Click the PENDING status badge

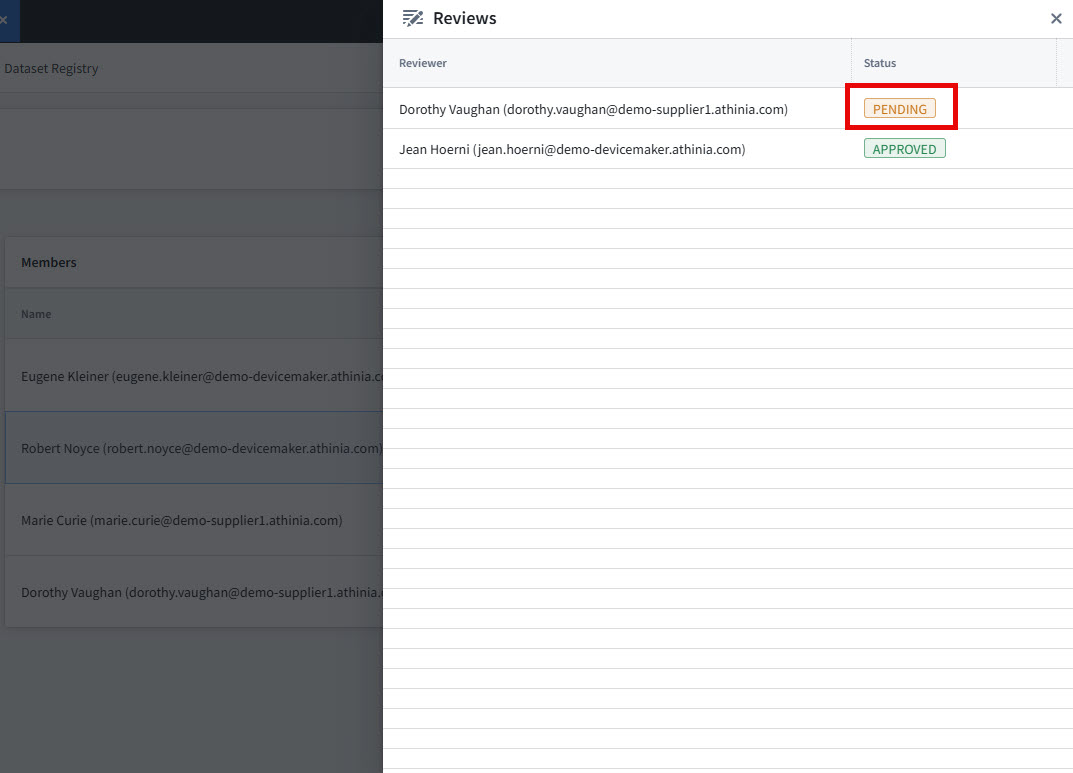tap(899, 109)
